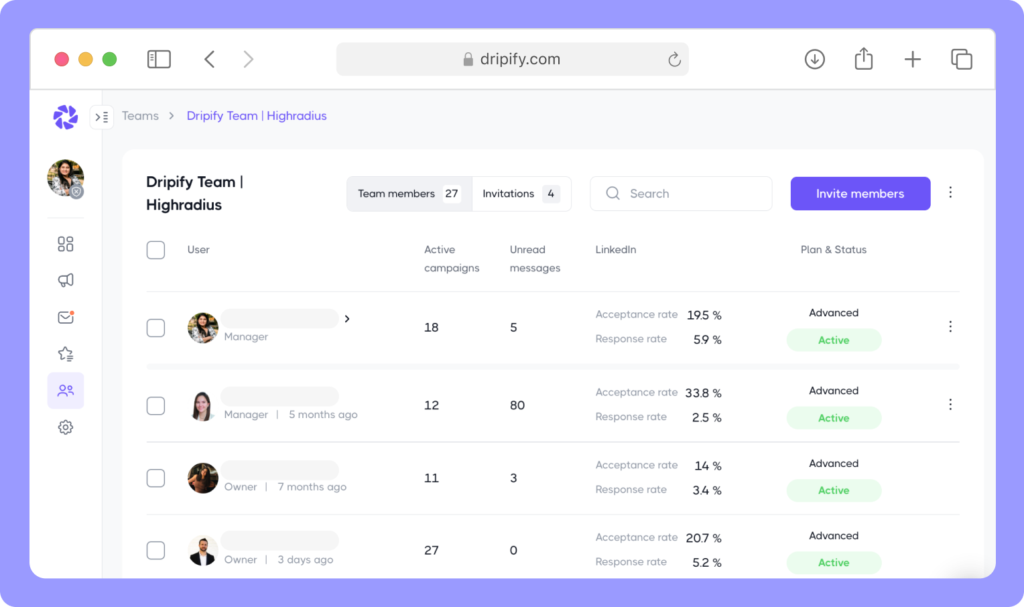
Task: Click the avatar of the Owner added 7 months ago
Action: pos(203,478)
